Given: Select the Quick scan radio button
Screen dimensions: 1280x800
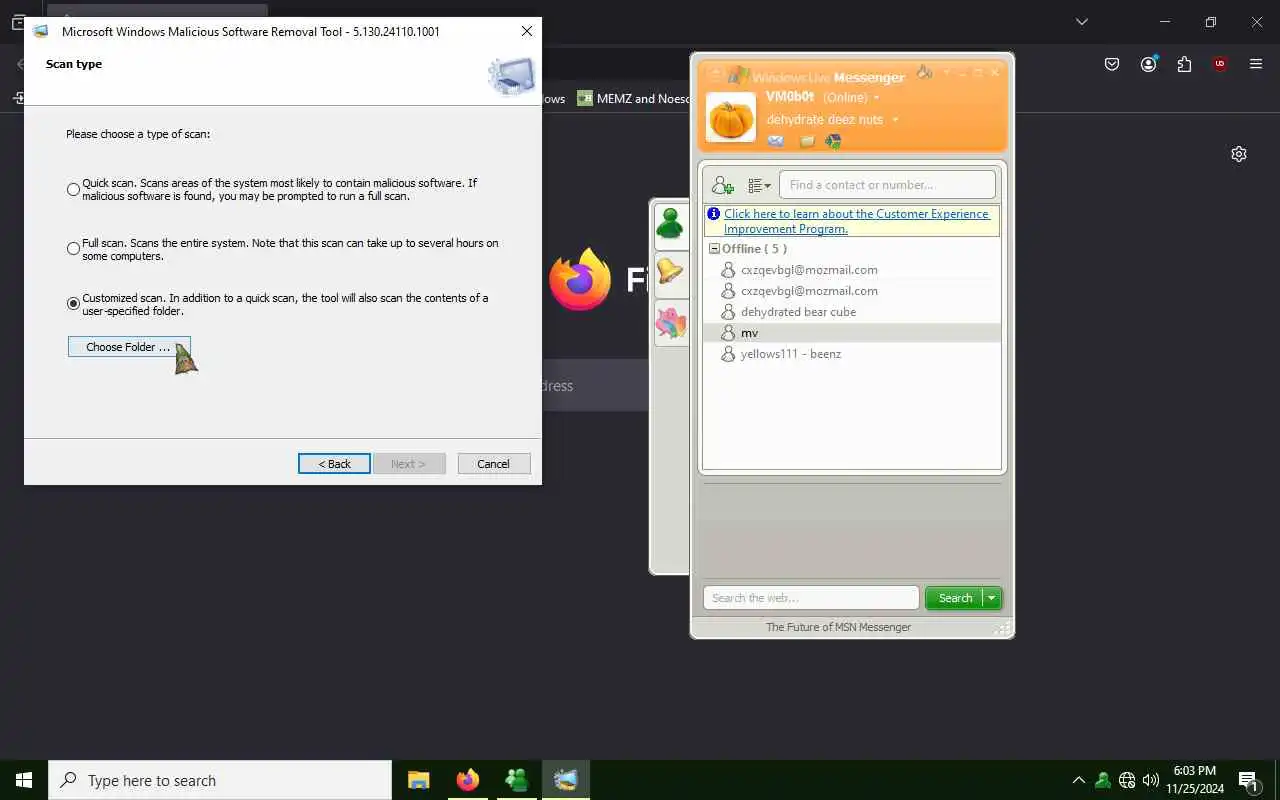Looking at the screenshot, I should (x=73, y=190).
